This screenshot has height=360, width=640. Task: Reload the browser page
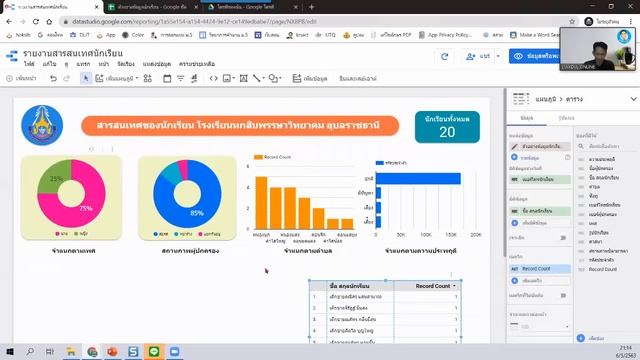[36, 22]
